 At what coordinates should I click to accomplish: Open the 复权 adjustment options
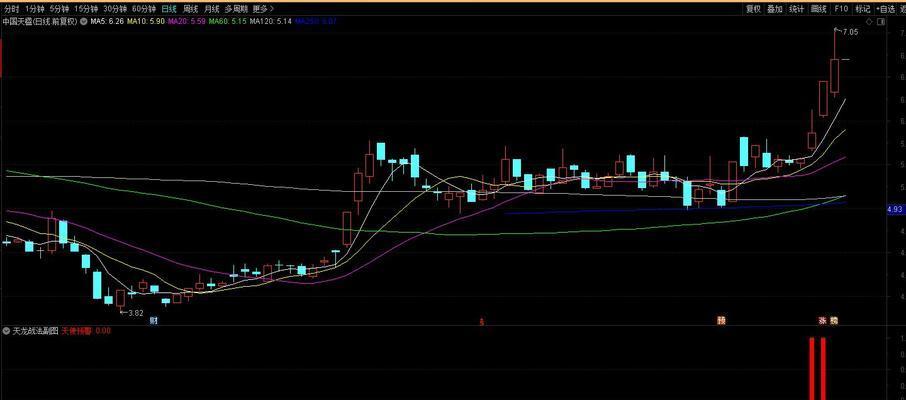(x=753, y=8)
